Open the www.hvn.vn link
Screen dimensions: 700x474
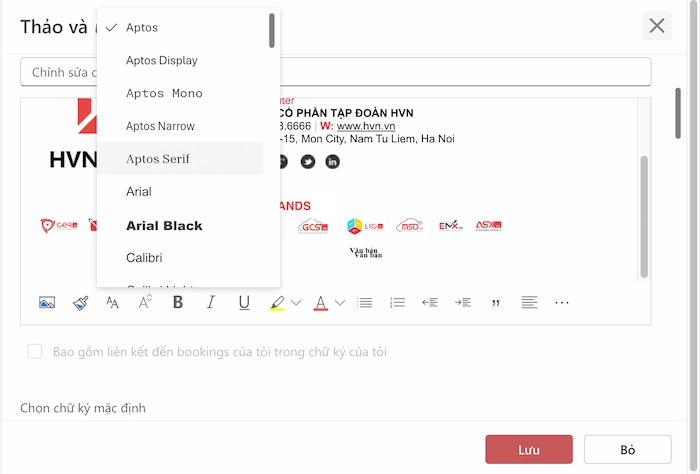pos(366,126)
